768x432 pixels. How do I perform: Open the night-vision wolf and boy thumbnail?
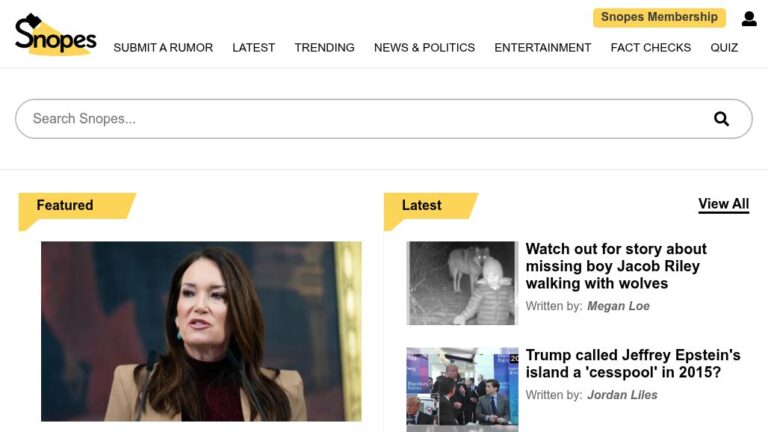pyautogui.click(x=462, y=283)
